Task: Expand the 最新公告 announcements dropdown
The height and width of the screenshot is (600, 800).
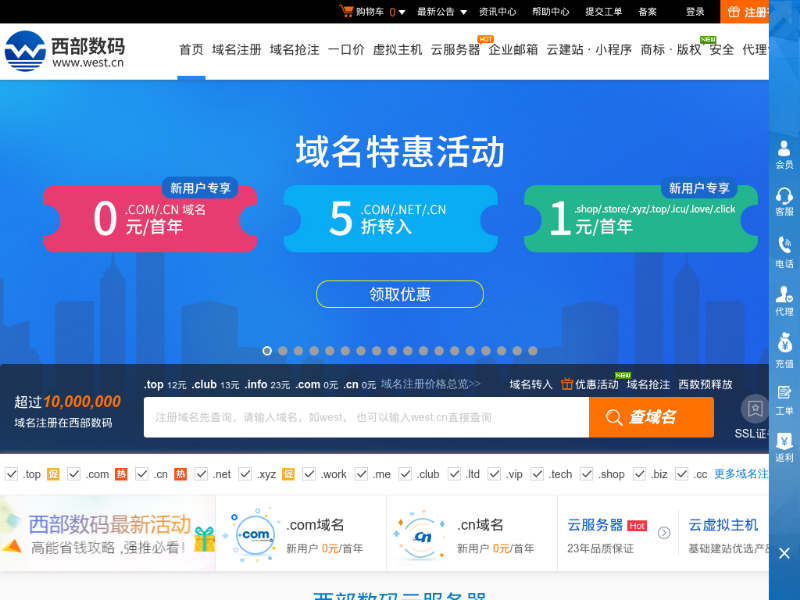Action: [x=463, y=12]
